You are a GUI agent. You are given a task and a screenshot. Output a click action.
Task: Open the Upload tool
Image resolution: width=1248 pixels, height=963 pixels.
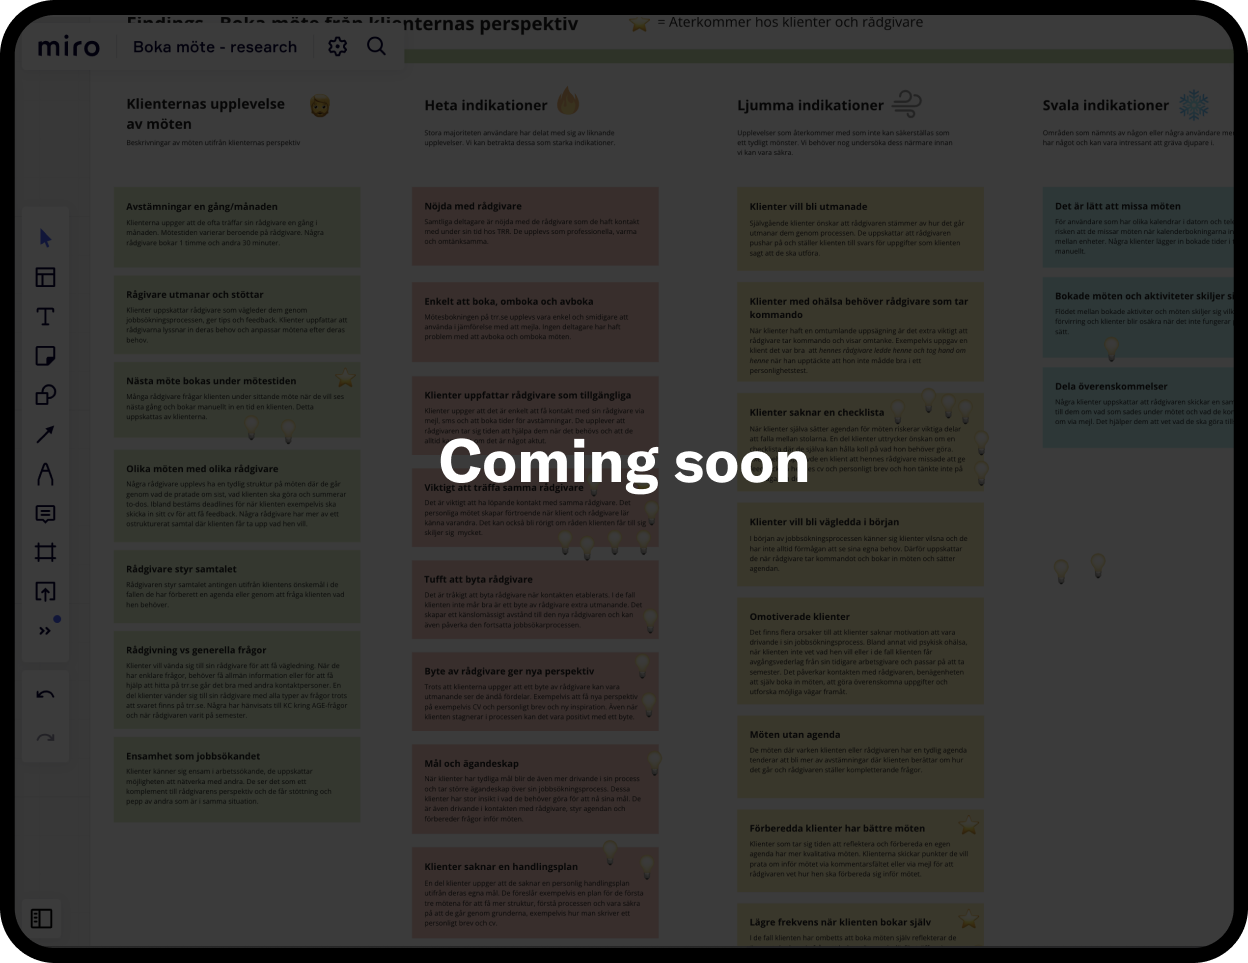point(45,592)
